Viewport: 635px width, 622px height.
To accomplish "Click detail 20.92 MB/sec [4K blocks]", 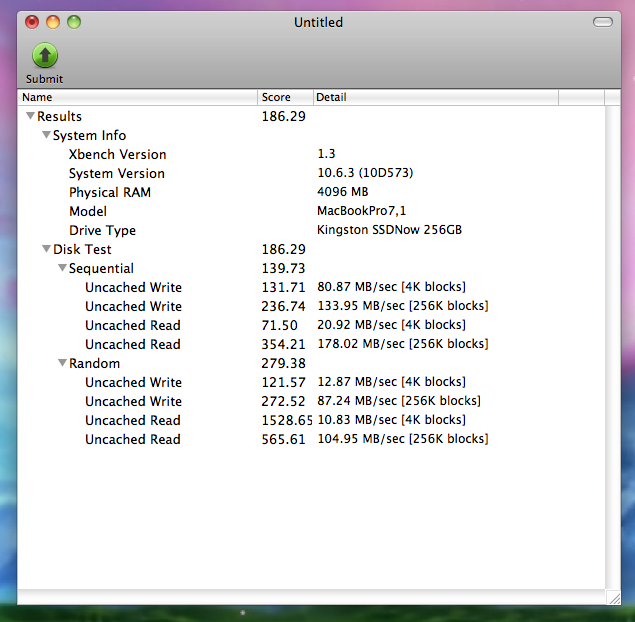I will coord(392,325).
